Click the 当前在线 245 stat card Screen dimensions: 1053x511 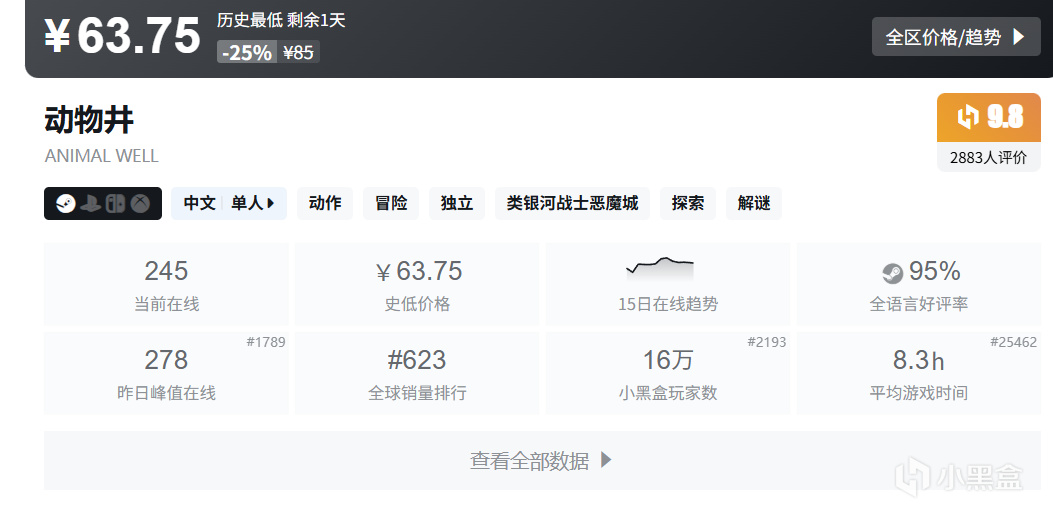[167, 284]
